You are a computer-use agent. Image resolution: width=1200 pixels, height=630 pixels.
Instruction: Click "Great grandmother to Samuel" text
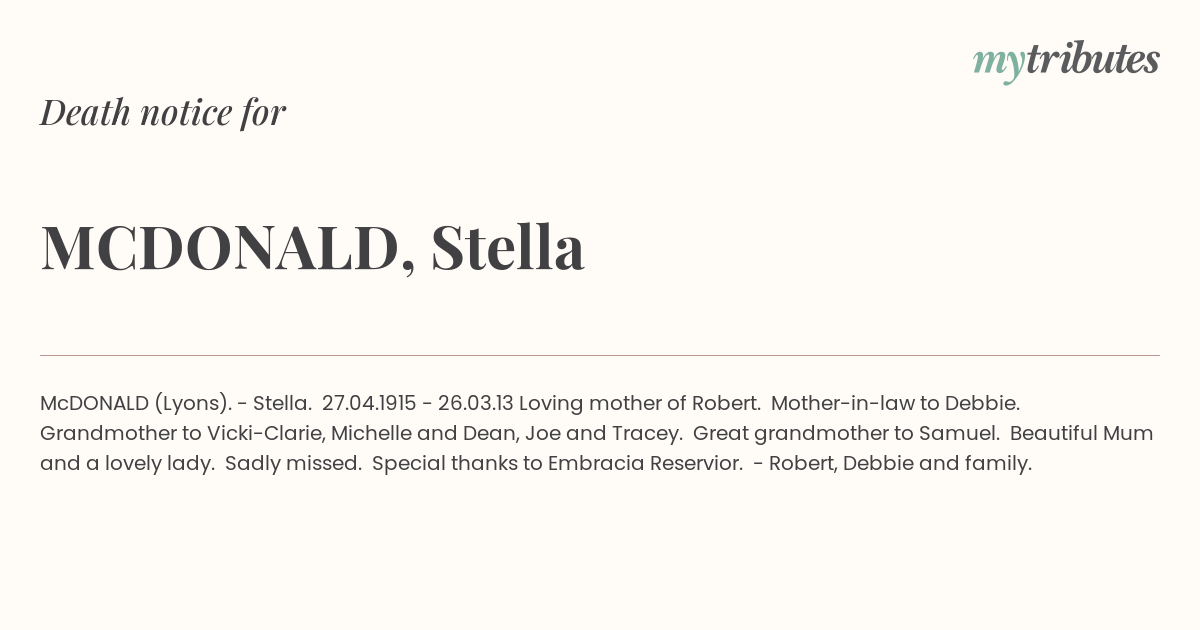846,434
